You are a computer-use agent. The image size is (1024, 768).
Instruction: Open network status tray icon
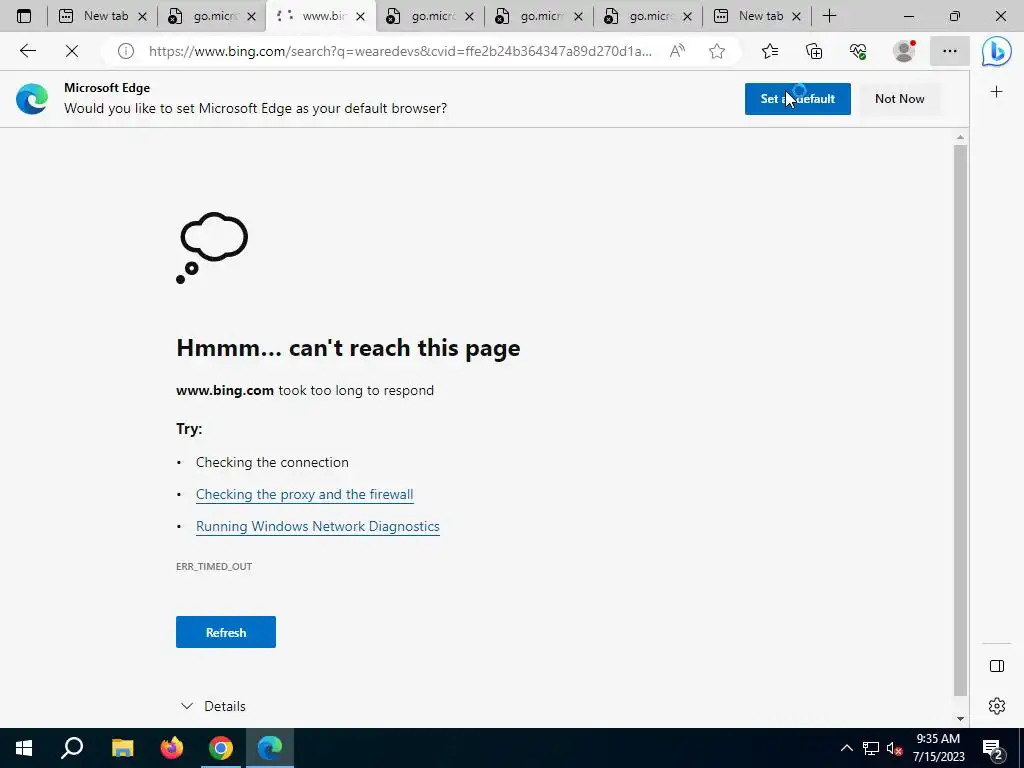(x=871, y=748)
